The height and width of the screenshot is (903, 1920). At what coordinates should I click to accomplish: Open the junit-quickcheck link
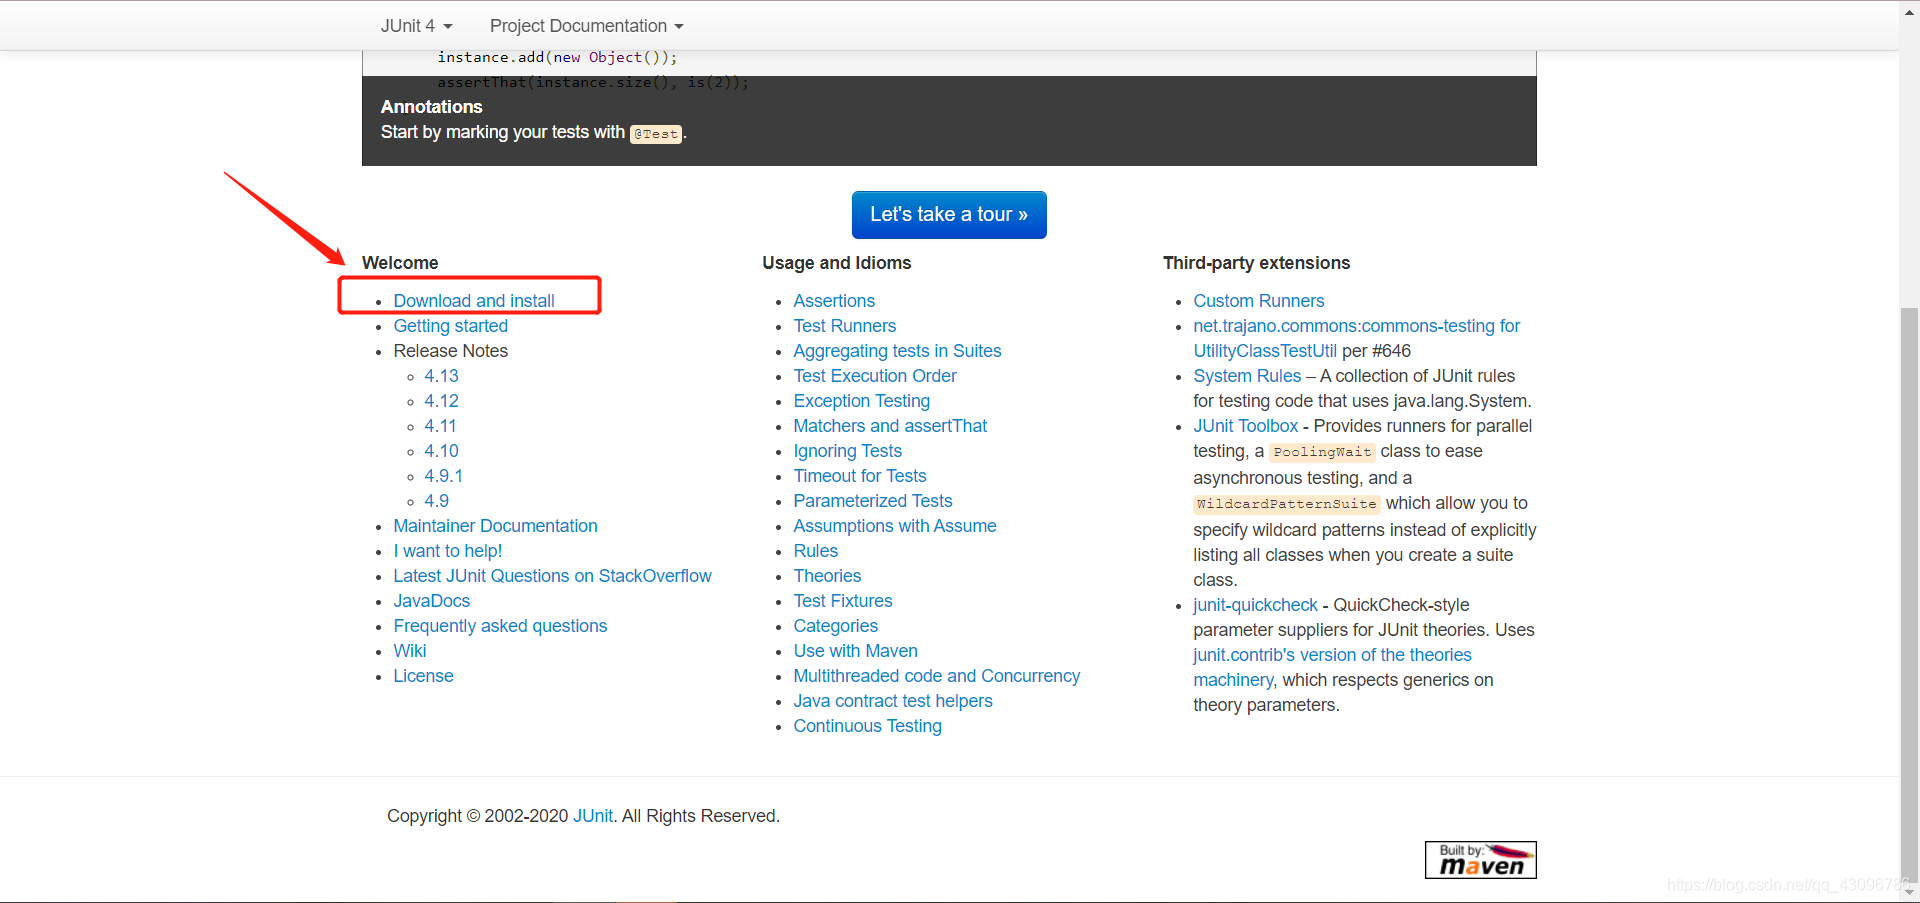click(1255, 605)
